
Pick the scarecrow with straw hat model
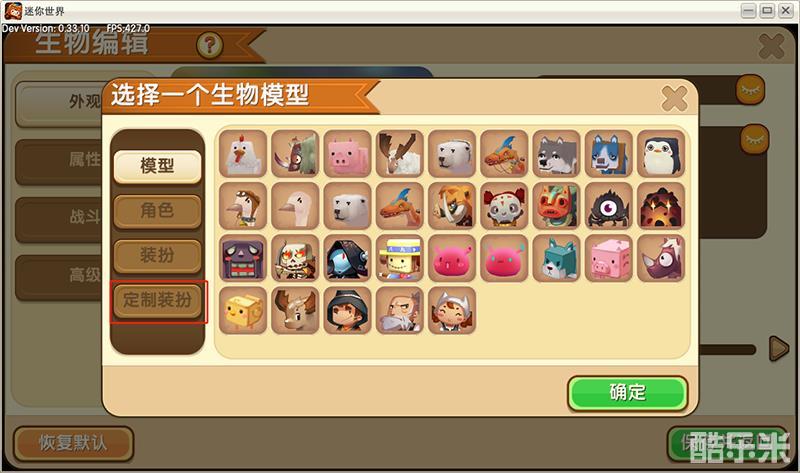click(399, 258)
